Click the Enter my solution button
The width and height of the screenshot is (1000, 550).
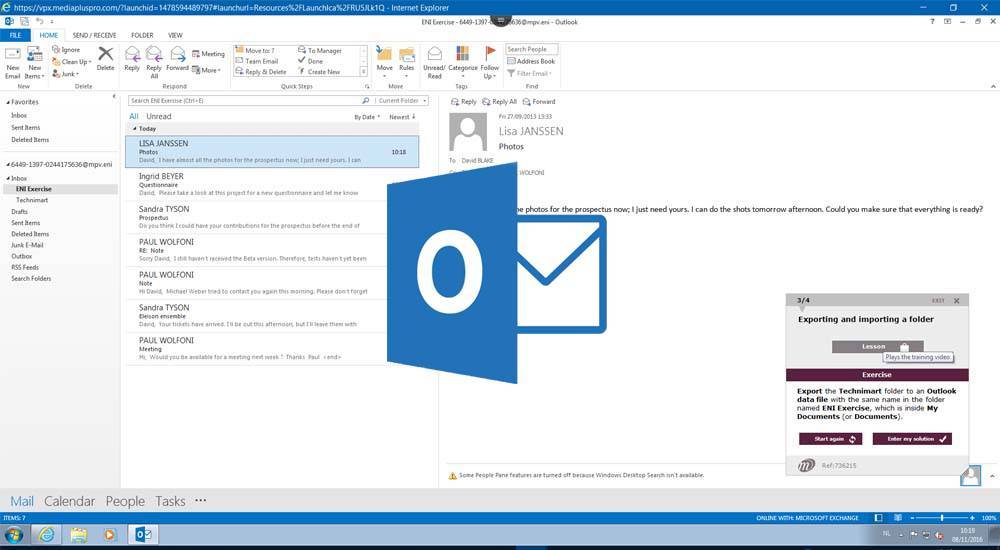(x=911, y=439)
